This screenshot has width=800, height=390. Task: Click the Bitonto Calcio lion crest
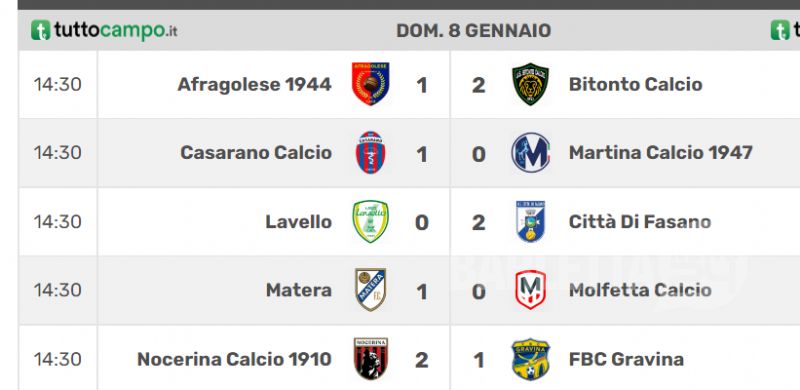pos(531,84)
